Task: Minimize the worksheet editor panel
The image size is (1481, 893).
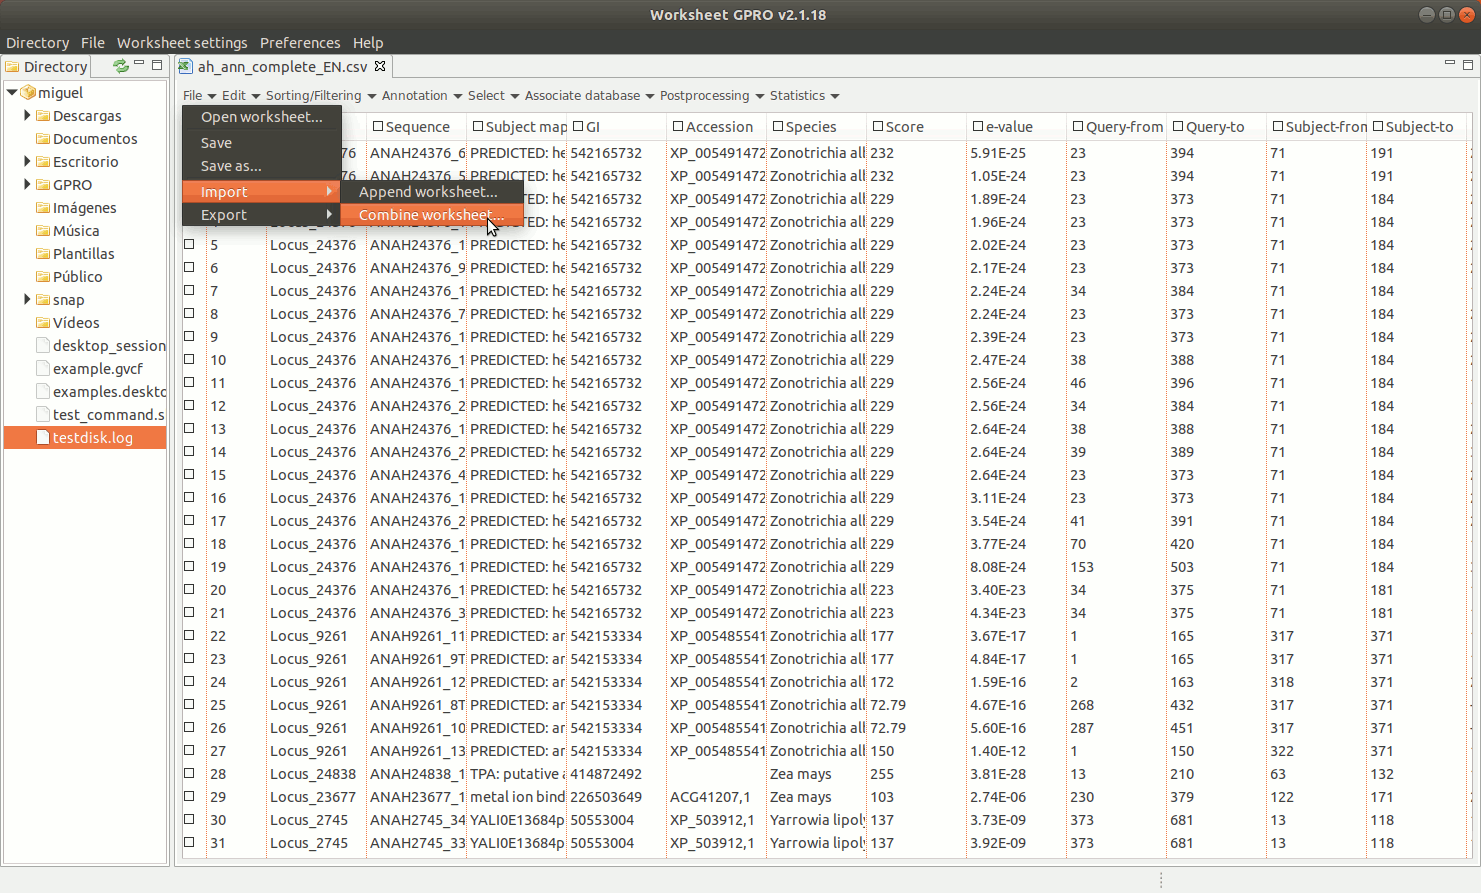Action: [1449, 64]
